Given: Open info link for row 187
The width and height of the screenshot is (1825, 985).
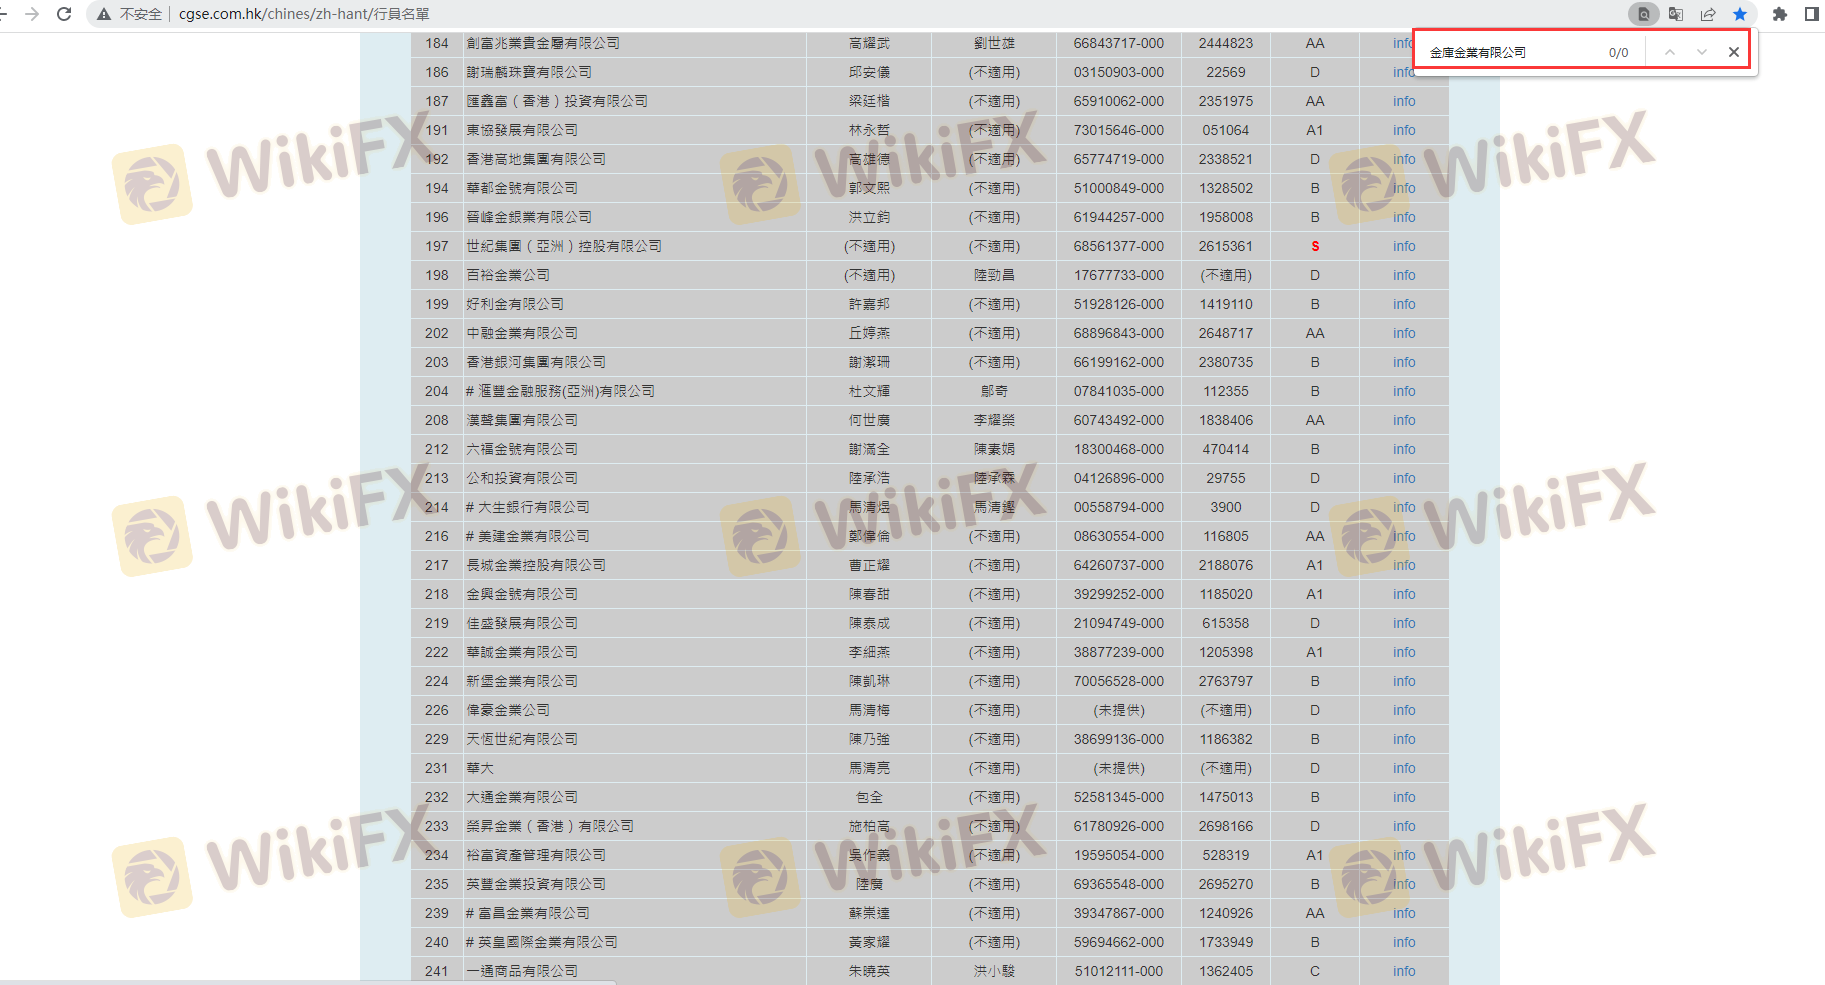Looking at the screenshot, I should tap(1404, 101).
